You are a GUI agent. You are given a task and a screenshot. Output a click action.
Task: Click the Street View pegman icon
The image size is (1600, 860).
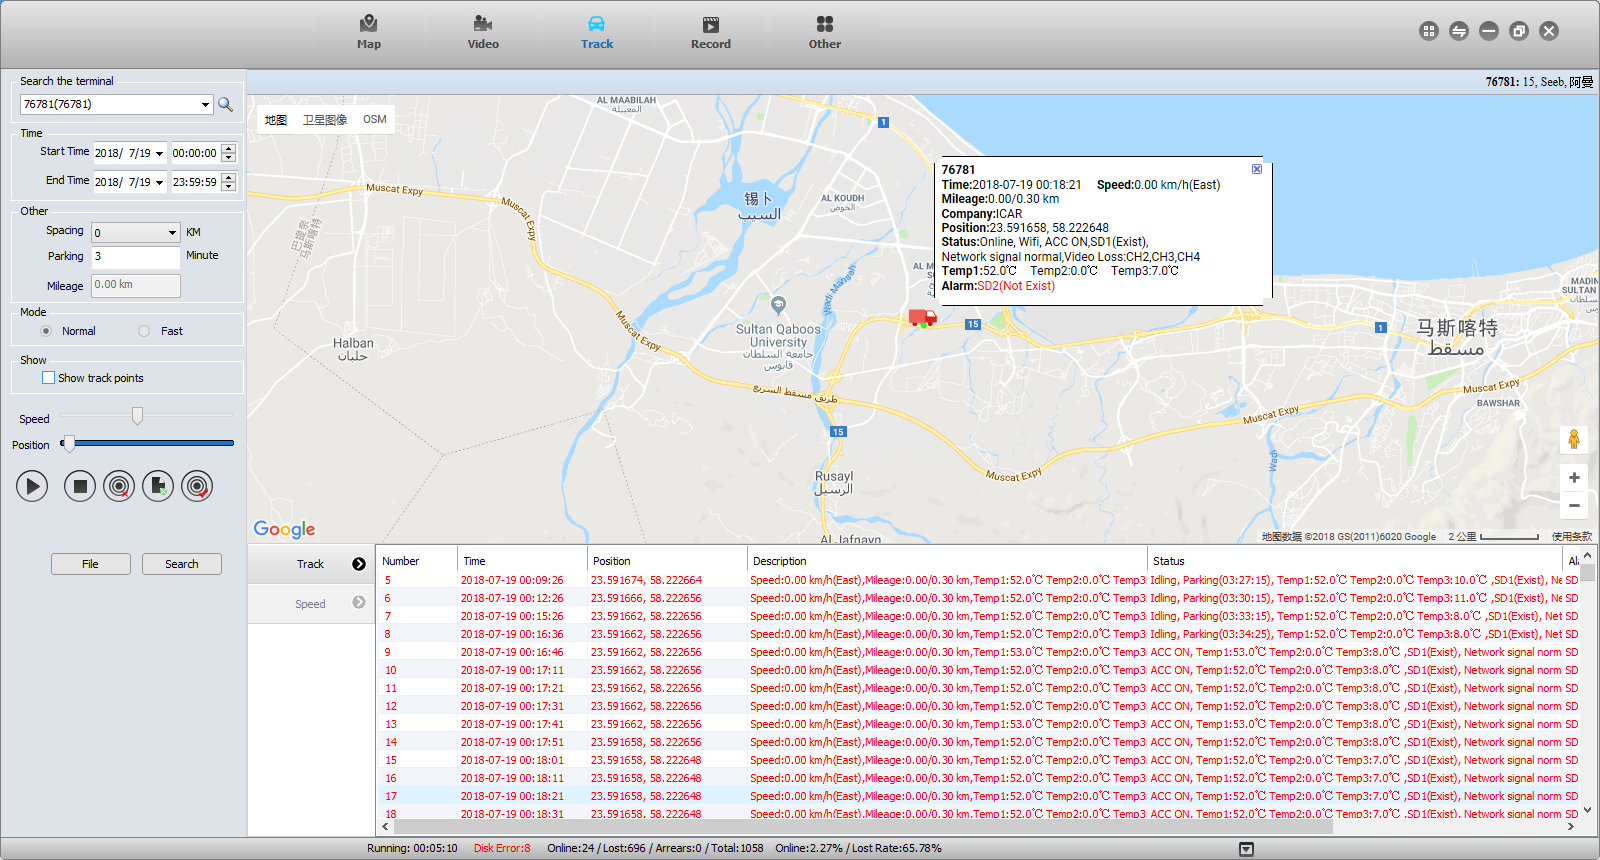click(x=1574, y=439)
